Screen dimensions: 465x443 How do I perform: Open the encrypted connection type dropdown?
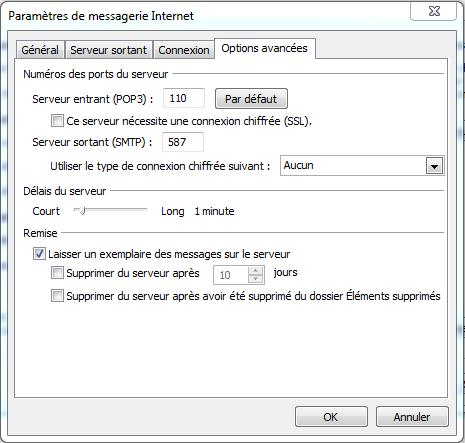[362, 166]
